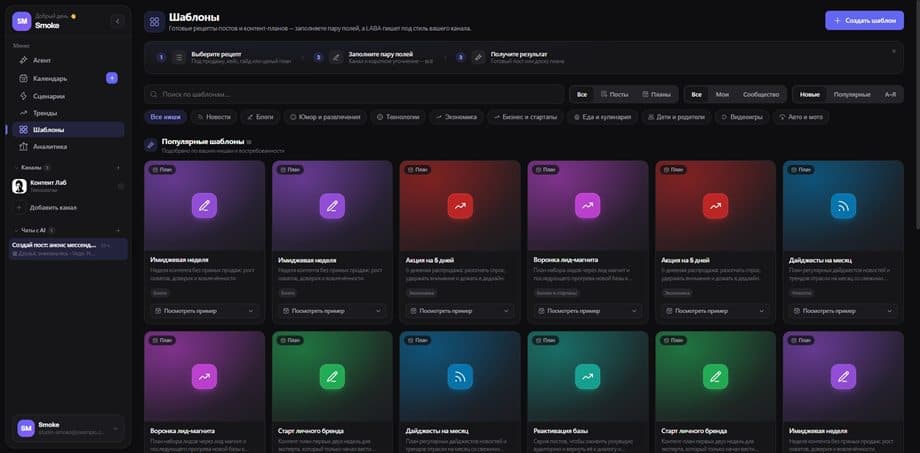Select the Все ниши filter chip
This screenshot has width=920, height=453.
(165, 117)
